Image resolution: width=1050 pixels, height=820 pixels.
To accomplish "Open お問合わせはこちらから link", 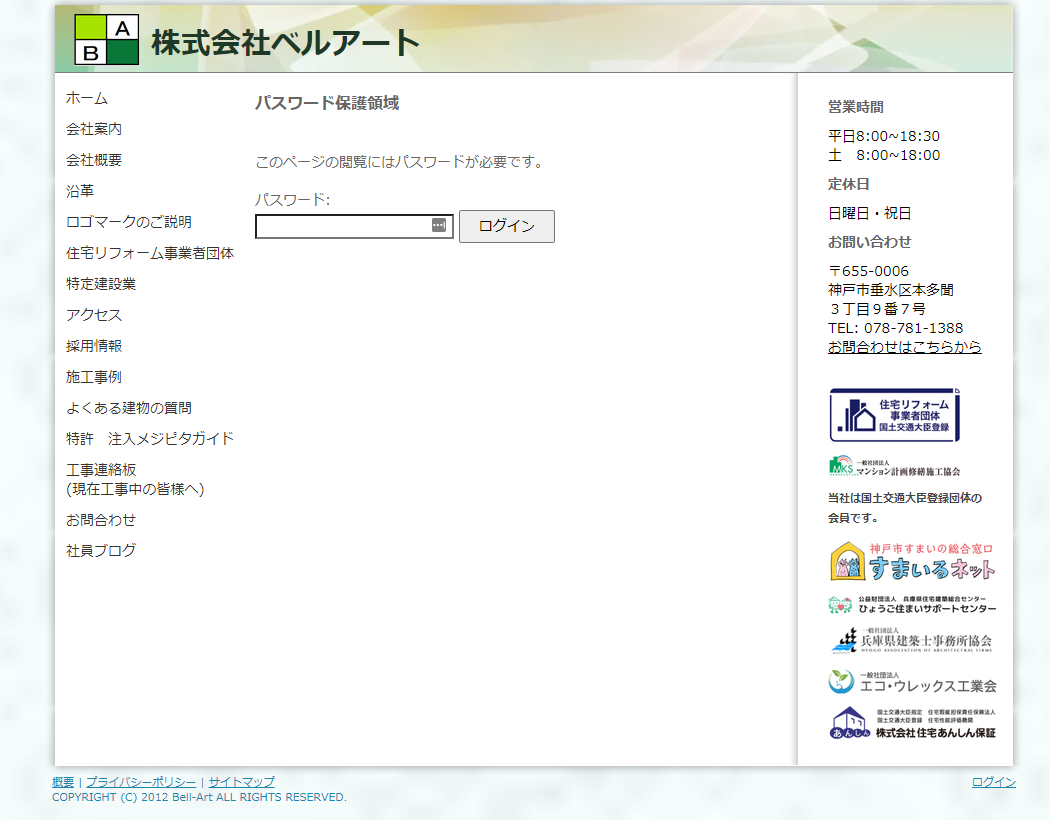I will pyautogui.click(x=904, y=346).
